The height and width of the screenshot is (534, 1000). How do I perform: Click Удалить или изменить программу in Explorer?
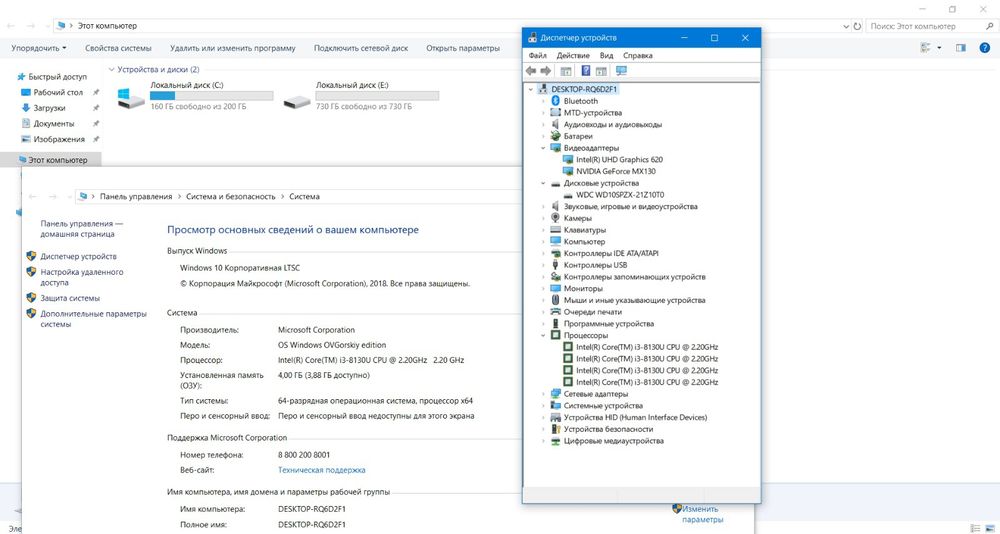(233, 48)
